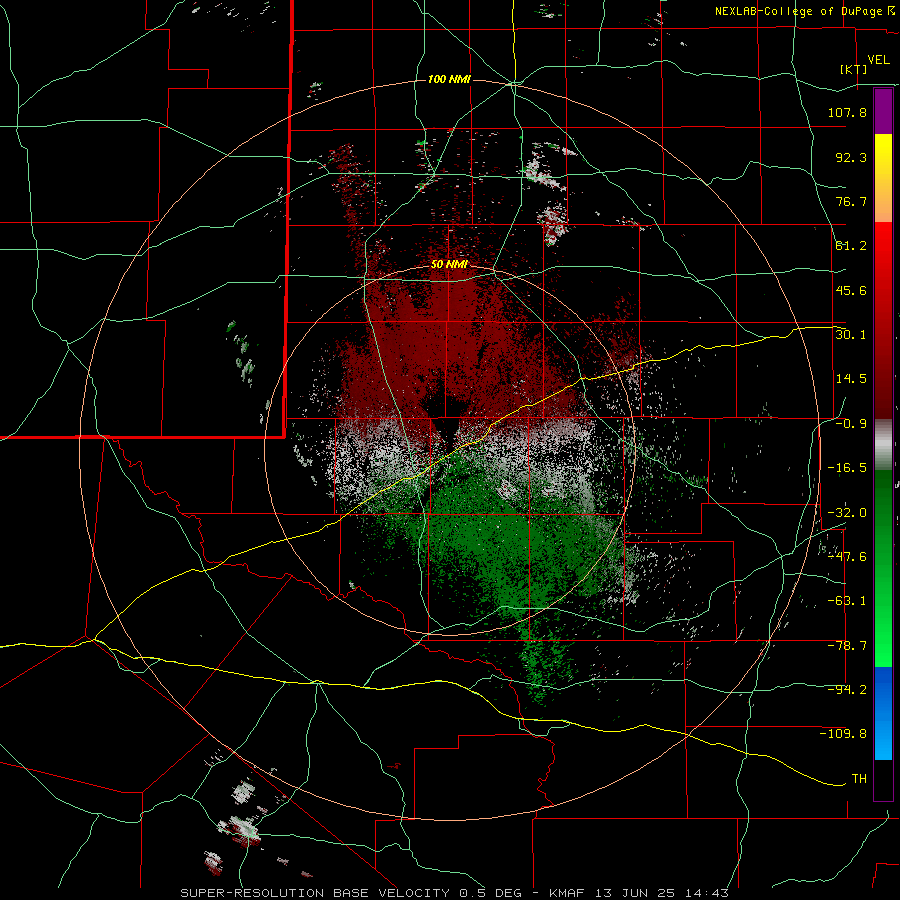
Task: Click the -94.2 velocity scale value
Action: (x=847, y=690)
